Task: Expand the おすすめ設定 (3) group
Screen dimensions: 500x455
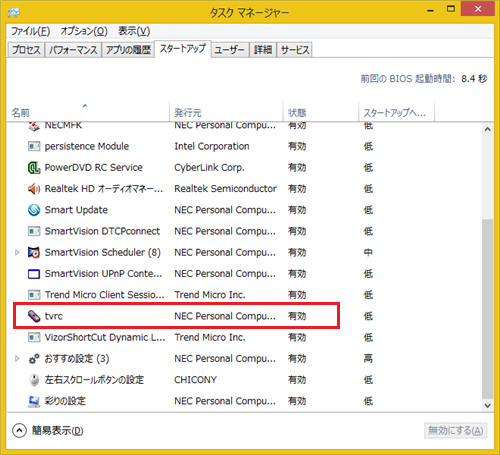Action: coord(17,359)
